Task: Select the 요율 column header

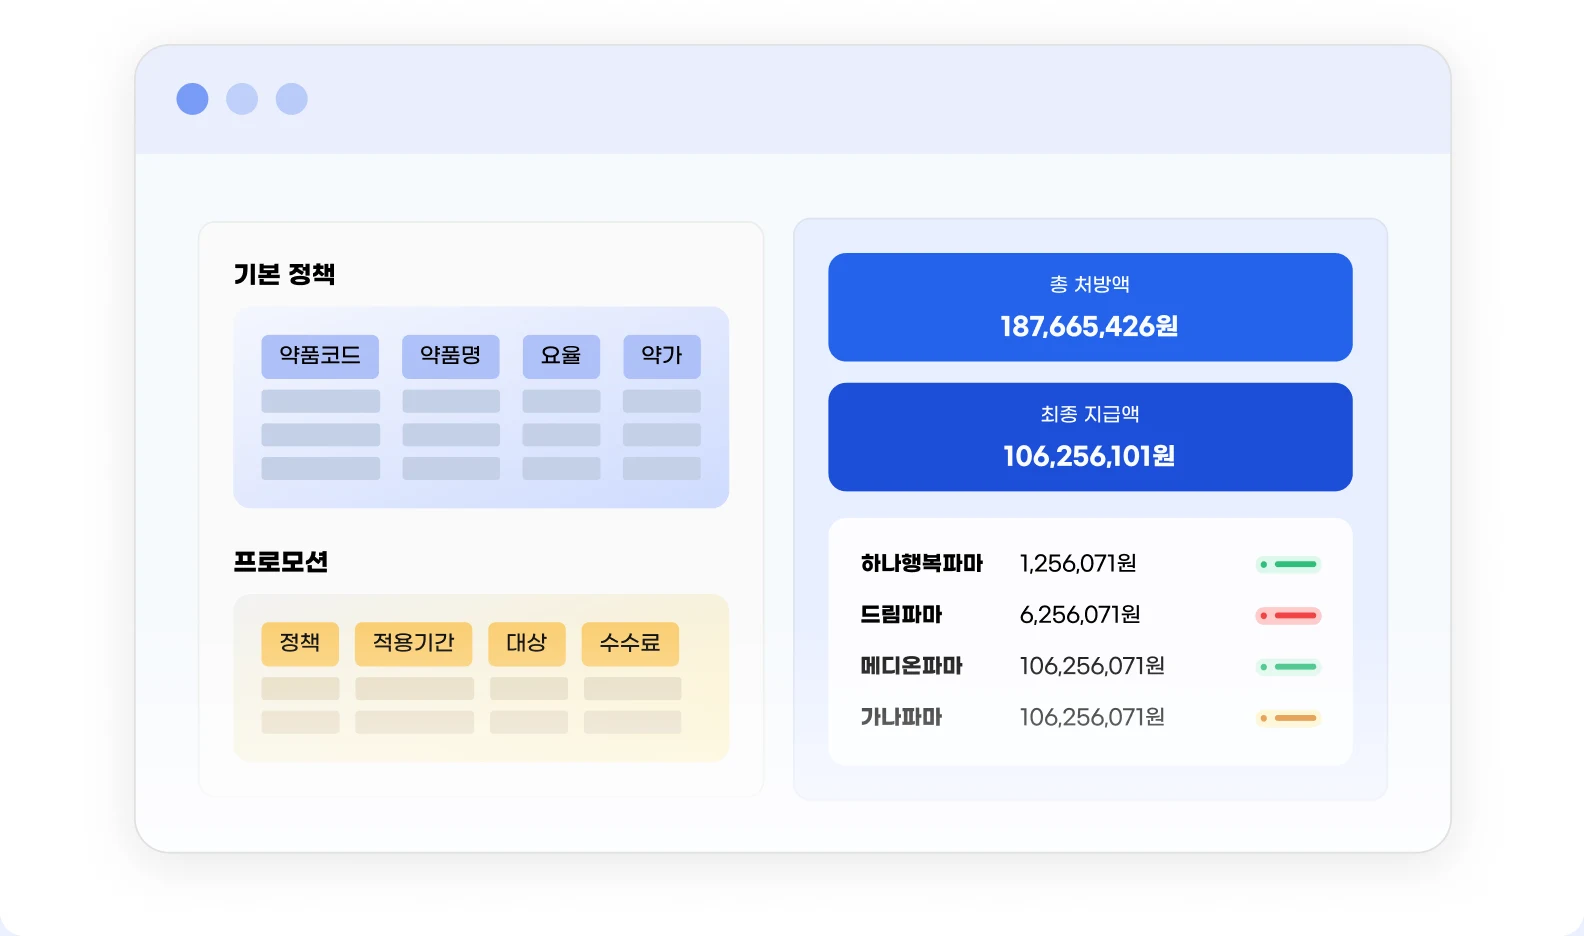Action: tap(561, 356)
